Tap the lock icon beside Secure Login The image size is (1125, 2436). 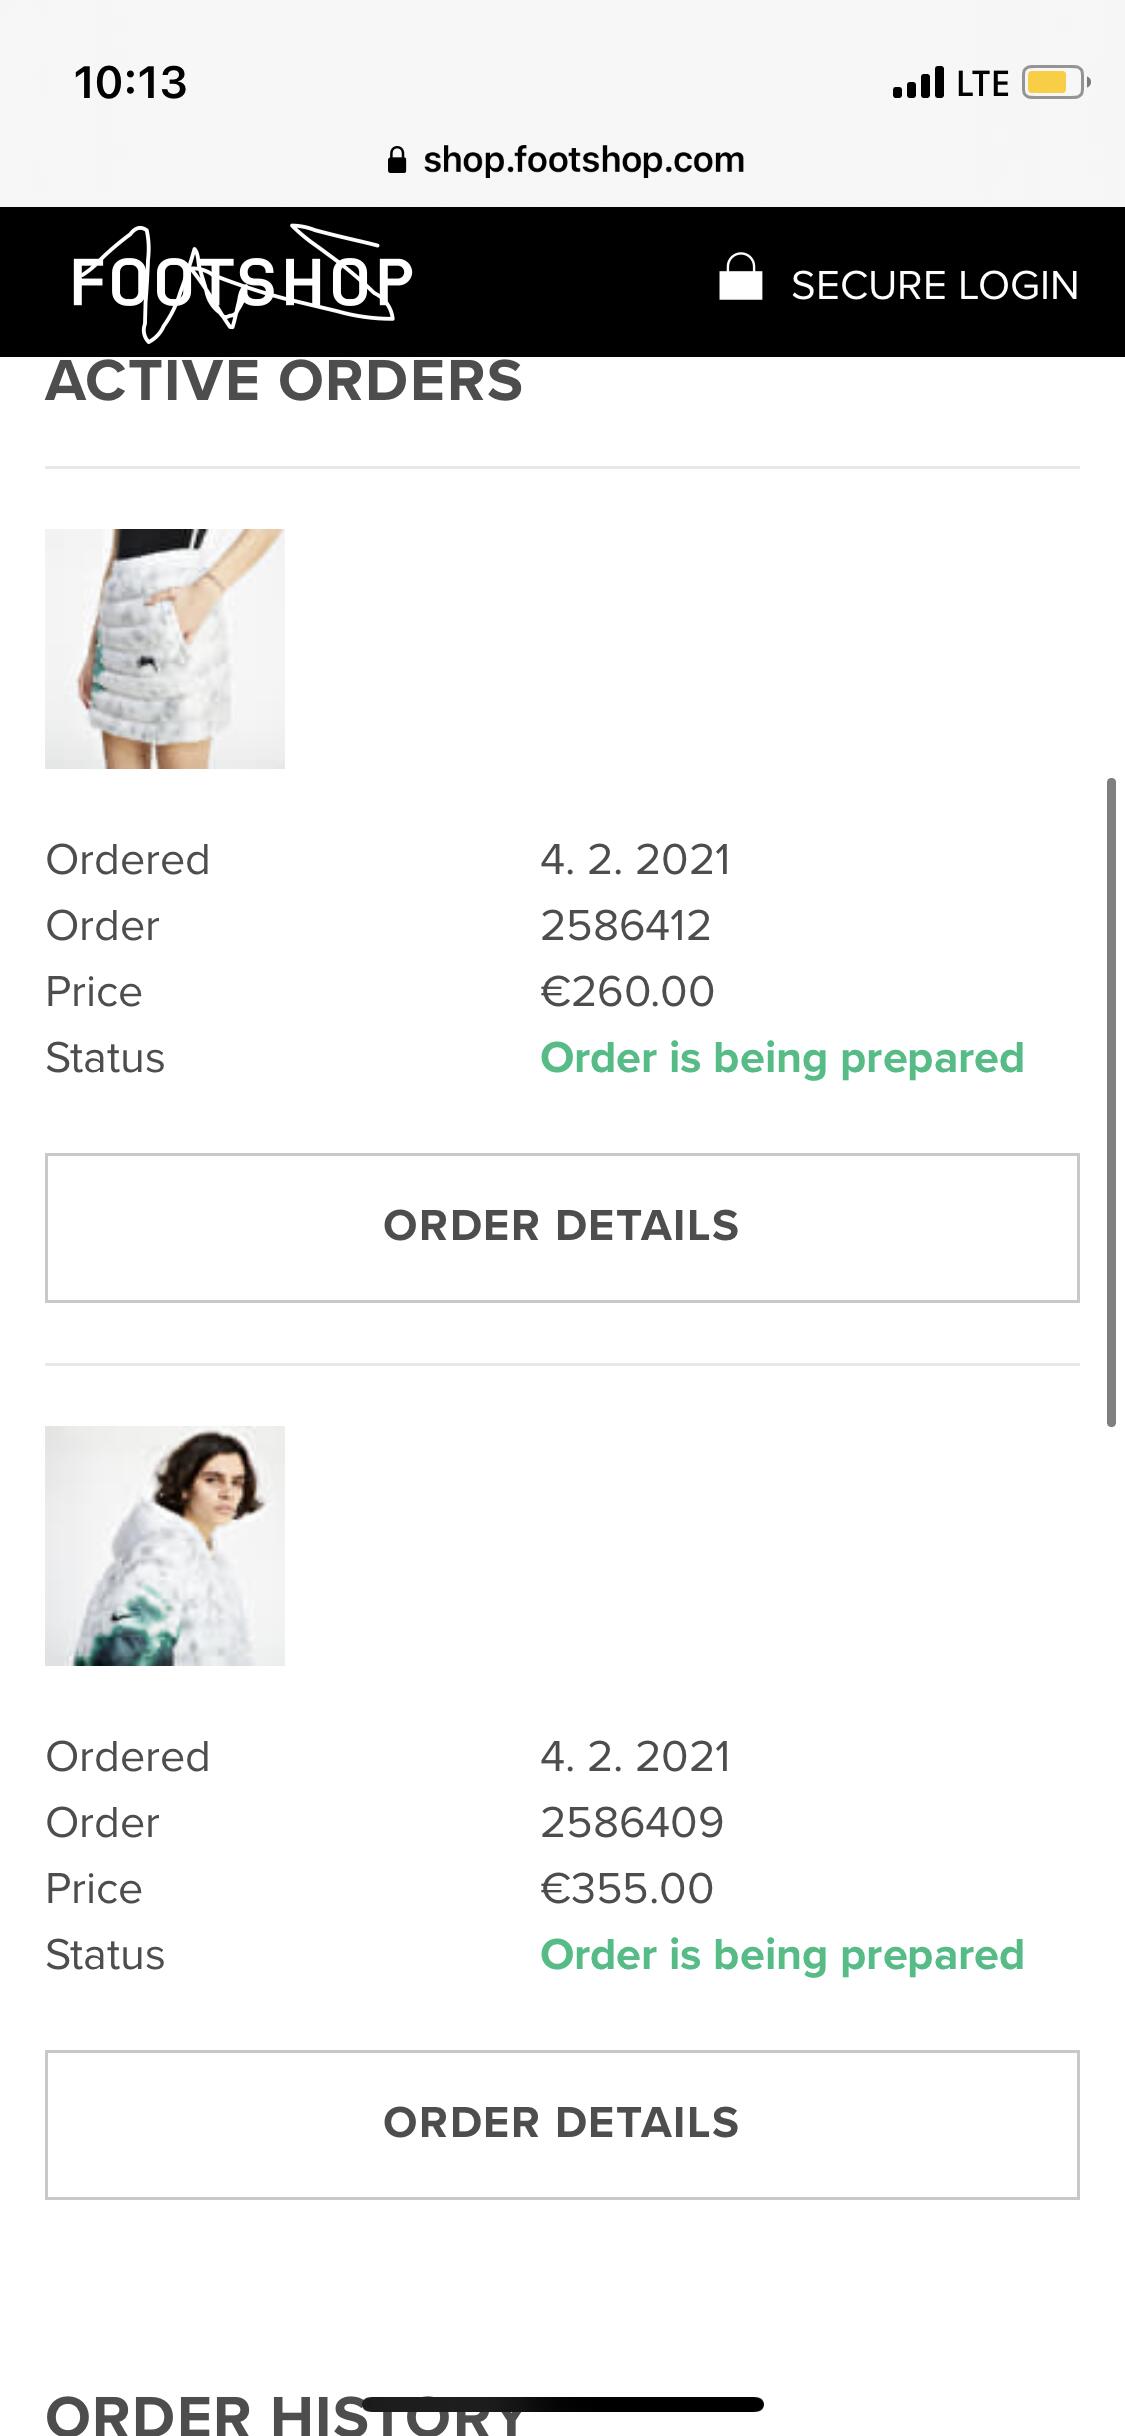pos(740,279)
